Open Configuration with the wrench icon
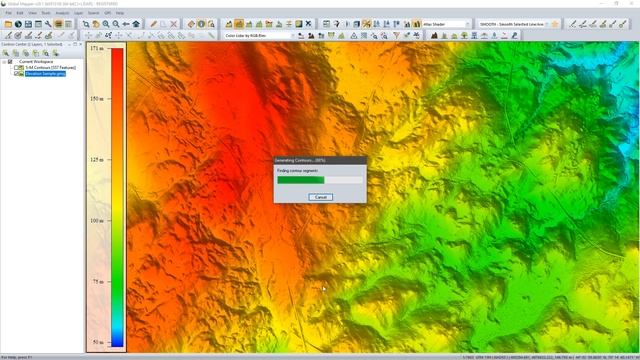The image size is (640, 360). [x=48, y=24]
